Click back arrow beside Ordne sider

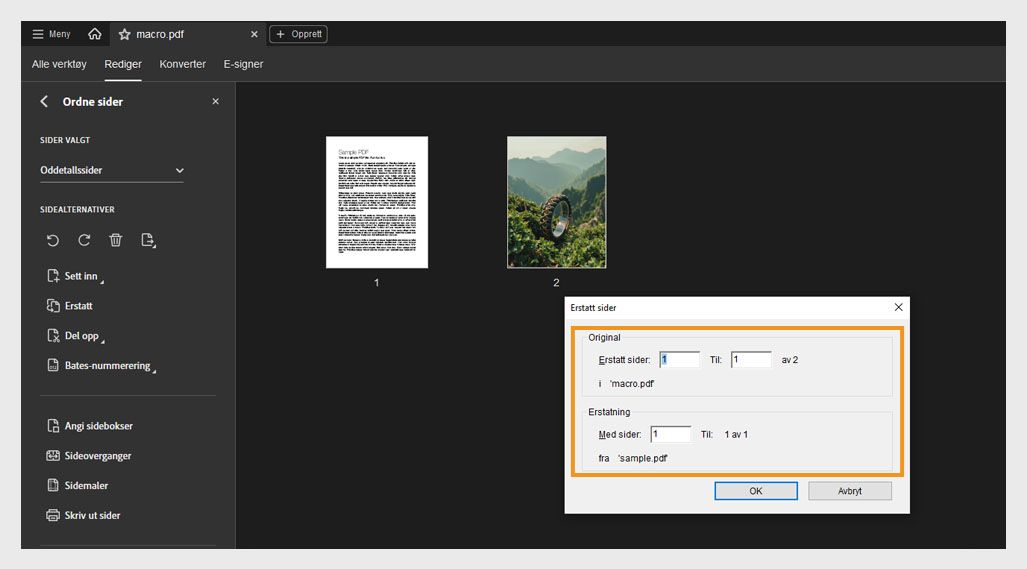coord(44,102)
